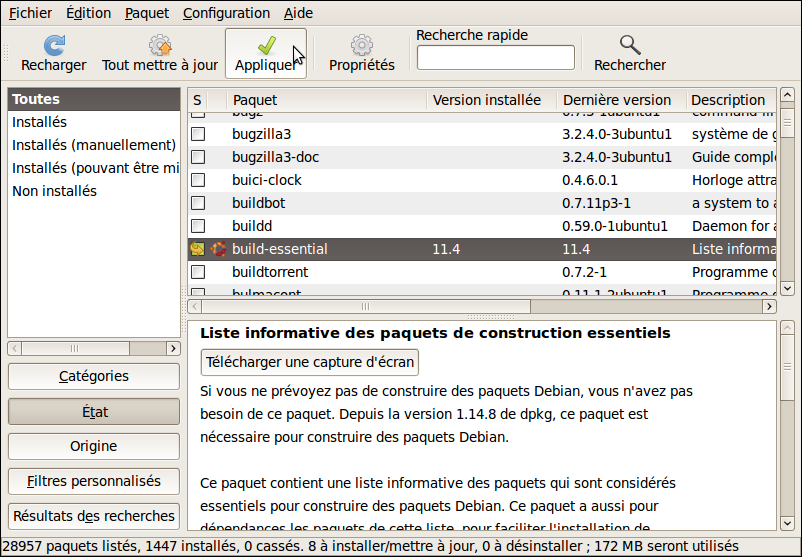Sort by Version installée column header

pyautogui.click(x=487, y=100)
